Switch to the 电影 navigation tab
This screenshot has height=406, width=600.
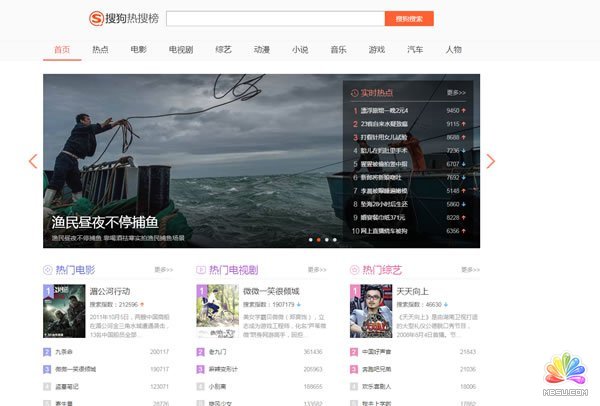[x=139, y=49]
